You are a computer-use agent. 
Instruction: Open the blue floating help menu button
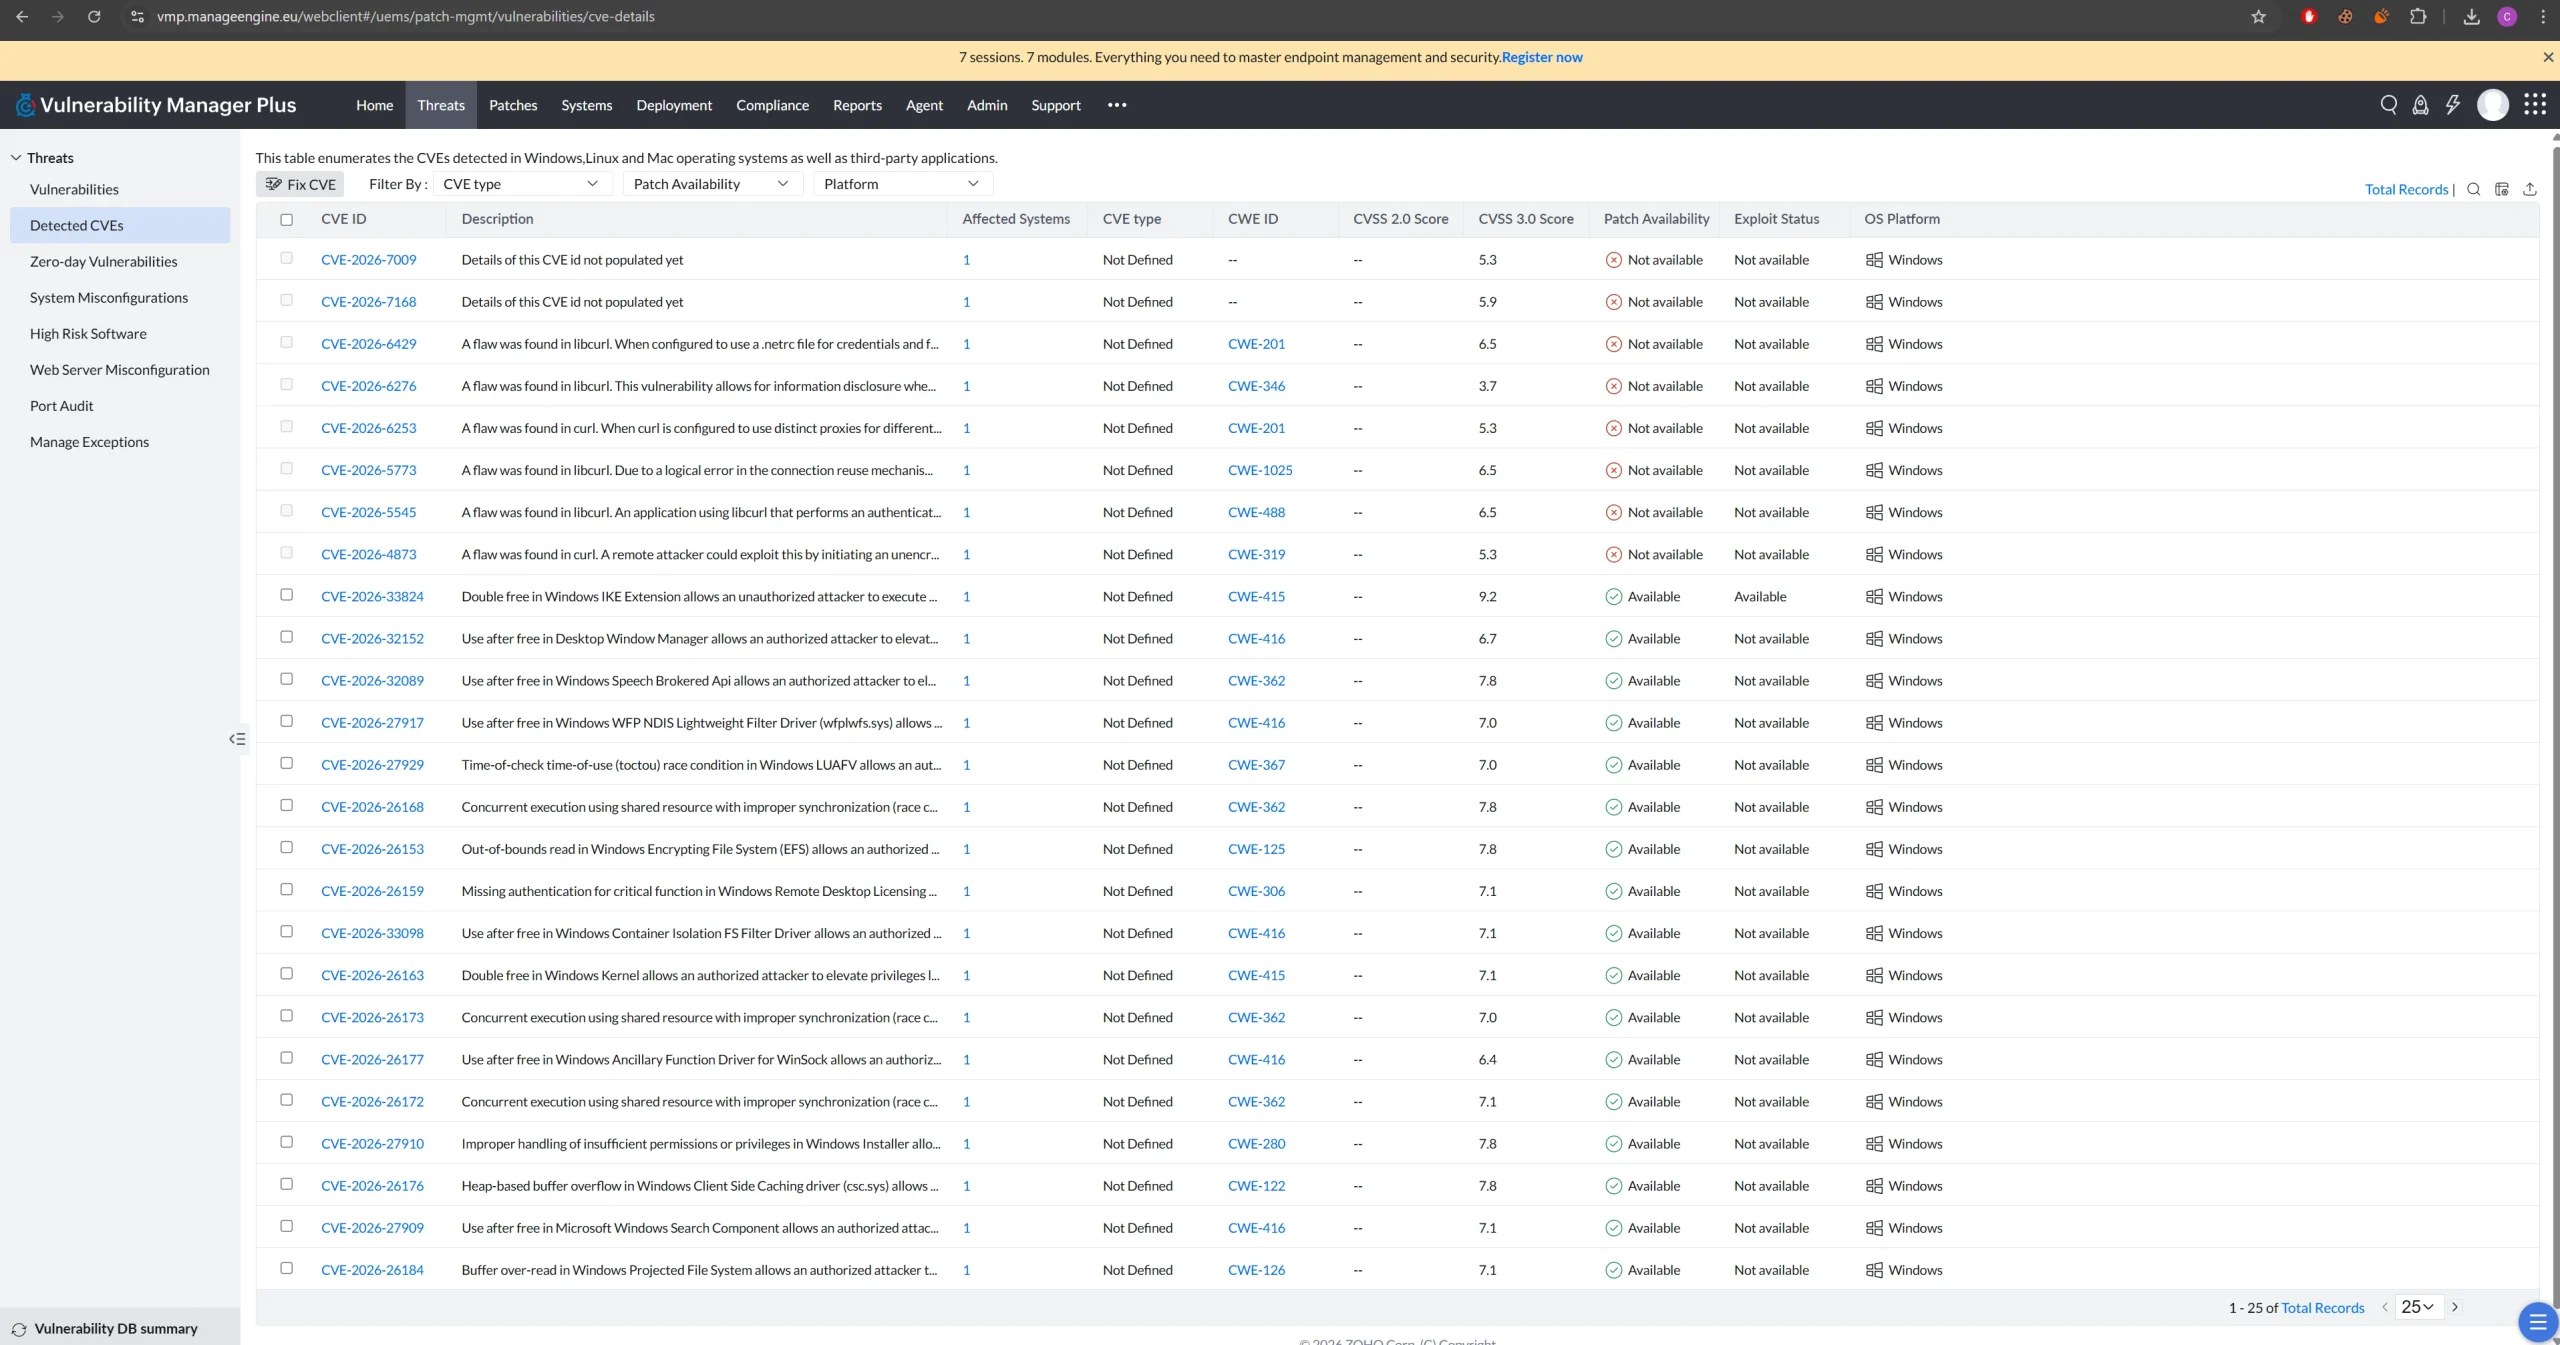pos(2537,1322)
